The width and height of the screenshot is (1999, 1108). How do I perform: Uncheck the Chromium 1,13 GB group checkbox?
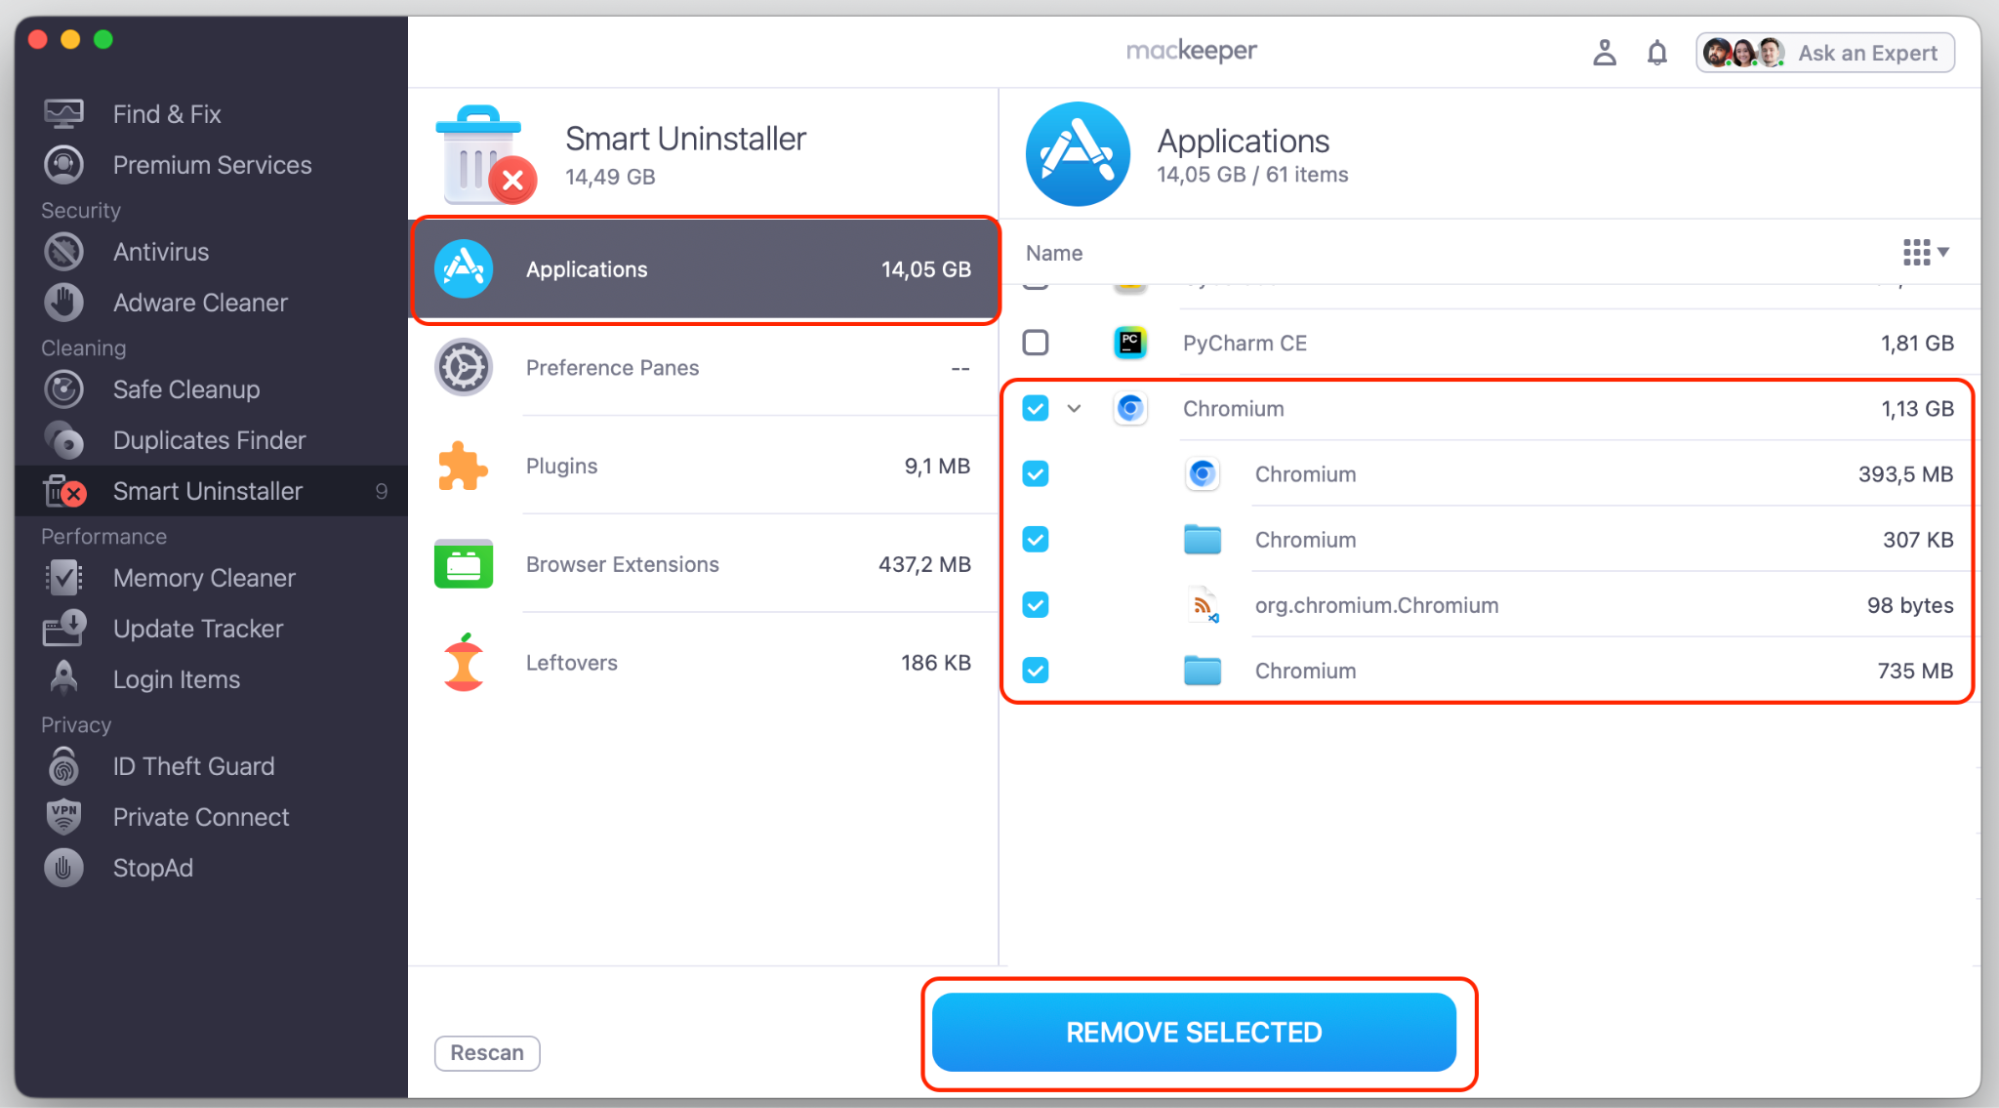pos(1035,408)
